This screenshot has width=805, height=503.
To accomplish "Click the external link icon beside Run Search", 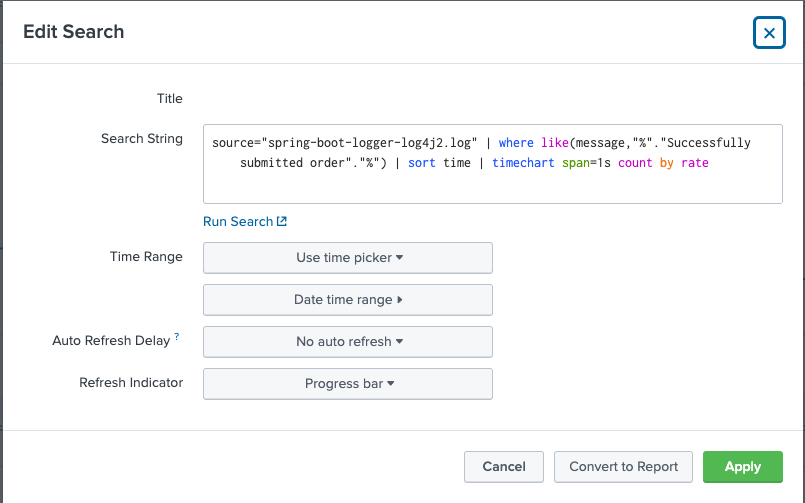I will [x=282, y=222].
